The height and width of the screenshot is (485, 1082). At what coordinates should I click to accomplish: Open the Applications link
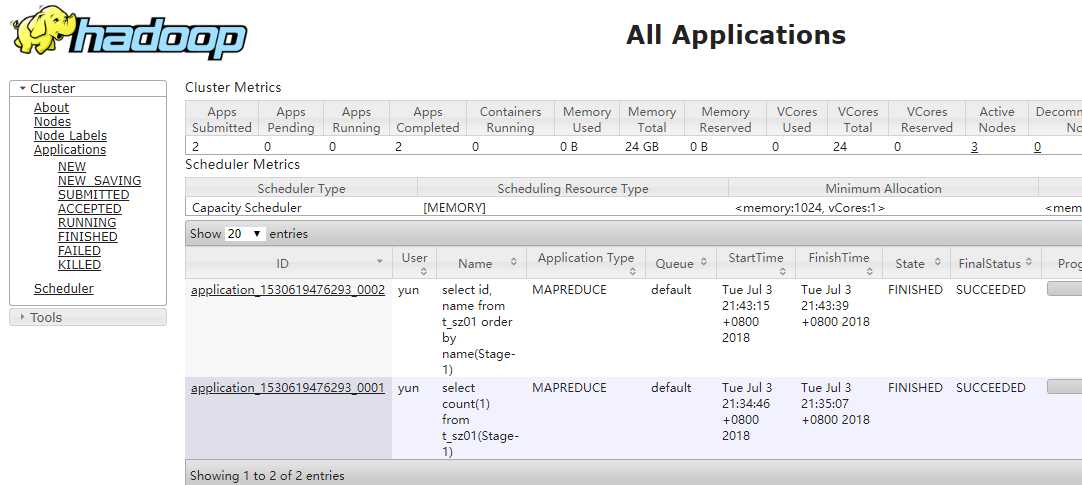tap(70, 150)
